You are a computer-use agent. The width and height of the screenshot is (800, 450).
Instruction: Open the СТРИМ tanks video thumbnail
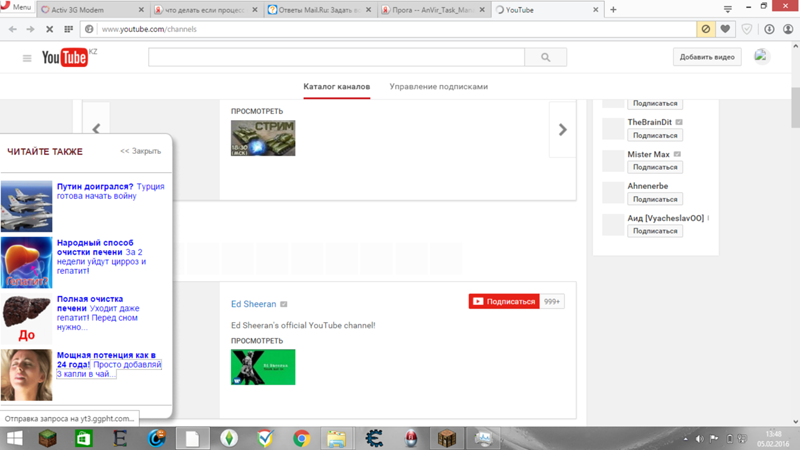[263, 138]
